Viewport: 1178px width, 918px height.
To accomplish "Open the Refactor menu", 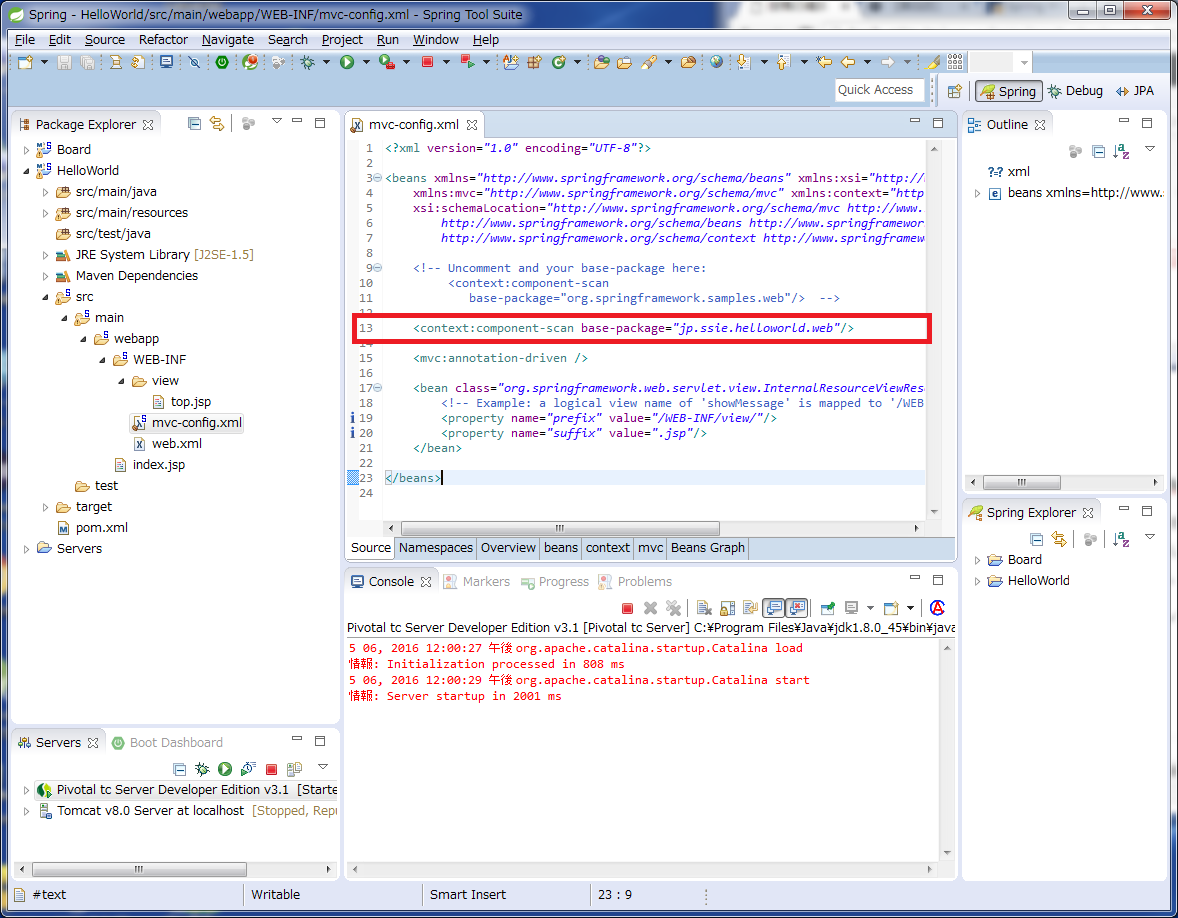I will 163,40.
